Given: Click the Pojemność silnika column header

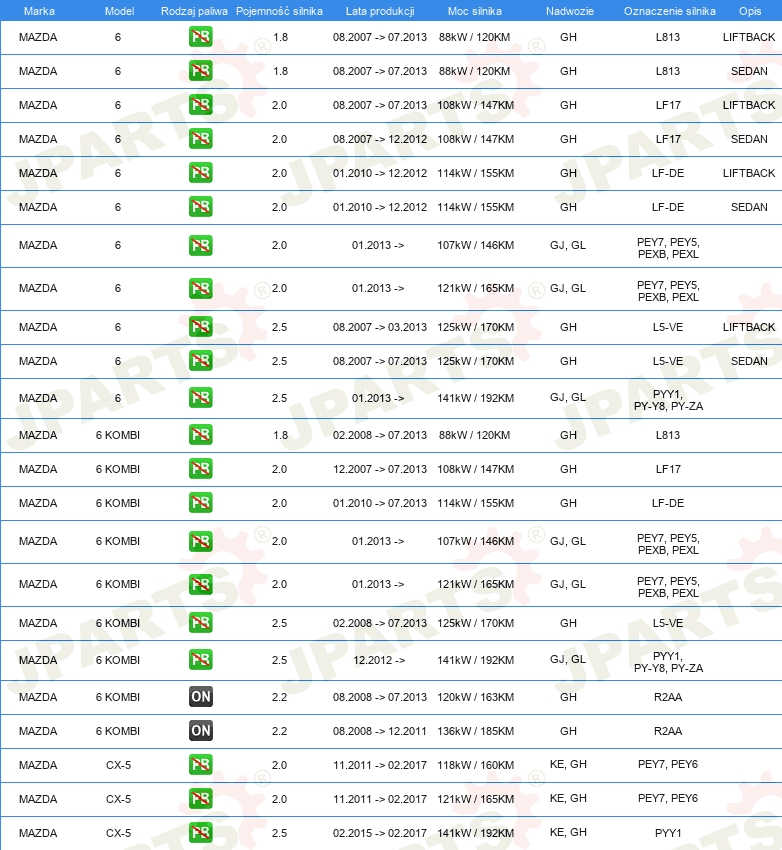Looking at the screenshot, I should [x=279, y=11].
